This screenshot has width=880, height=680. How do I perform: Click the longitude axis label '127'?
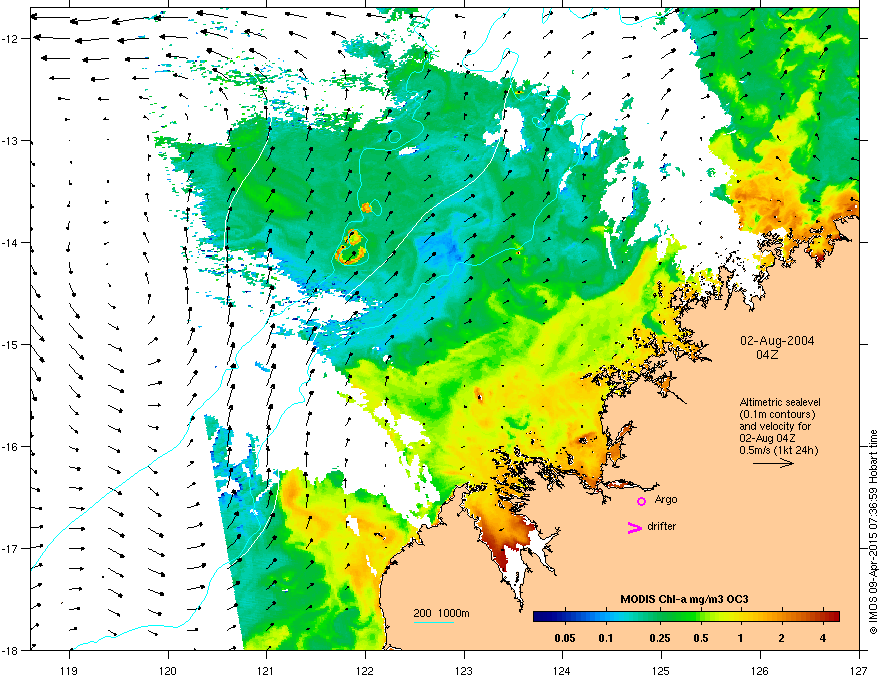click(x=859, y=670)
